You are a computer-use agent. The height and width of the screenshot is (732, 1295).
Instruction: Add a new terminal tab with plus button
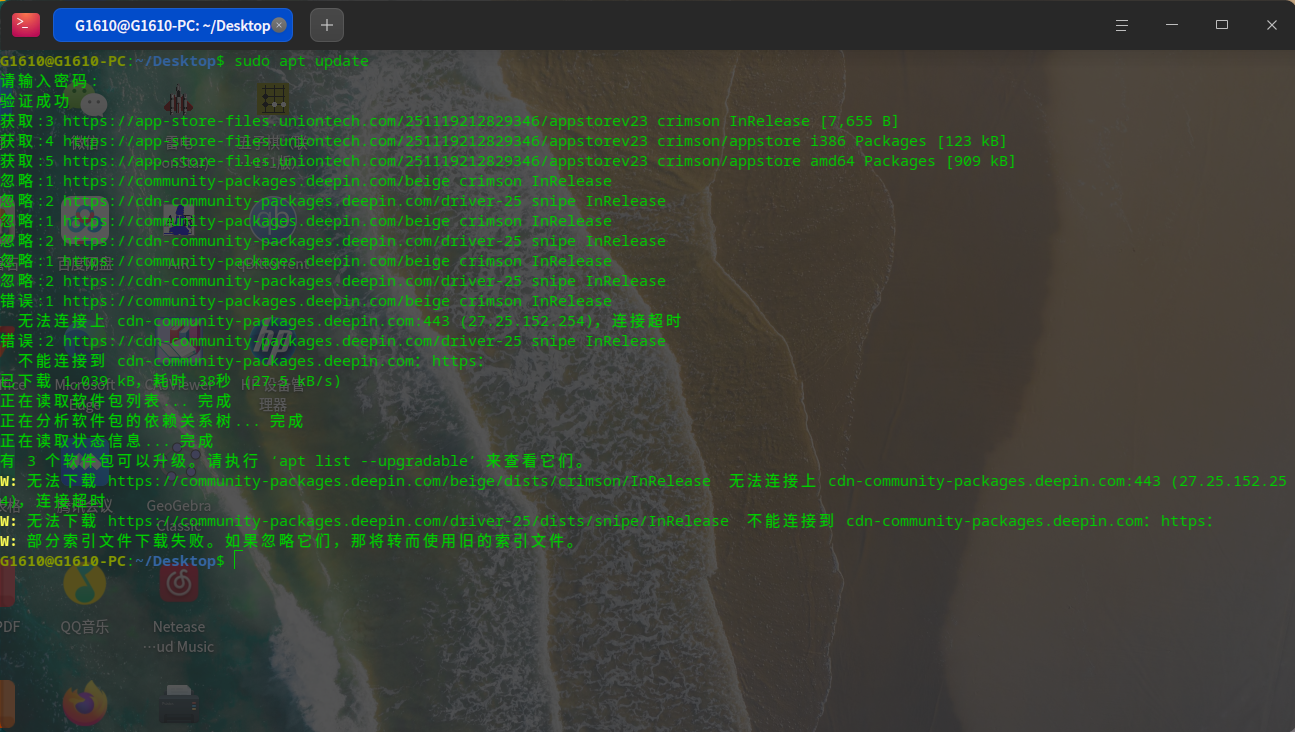coord(327,25)
